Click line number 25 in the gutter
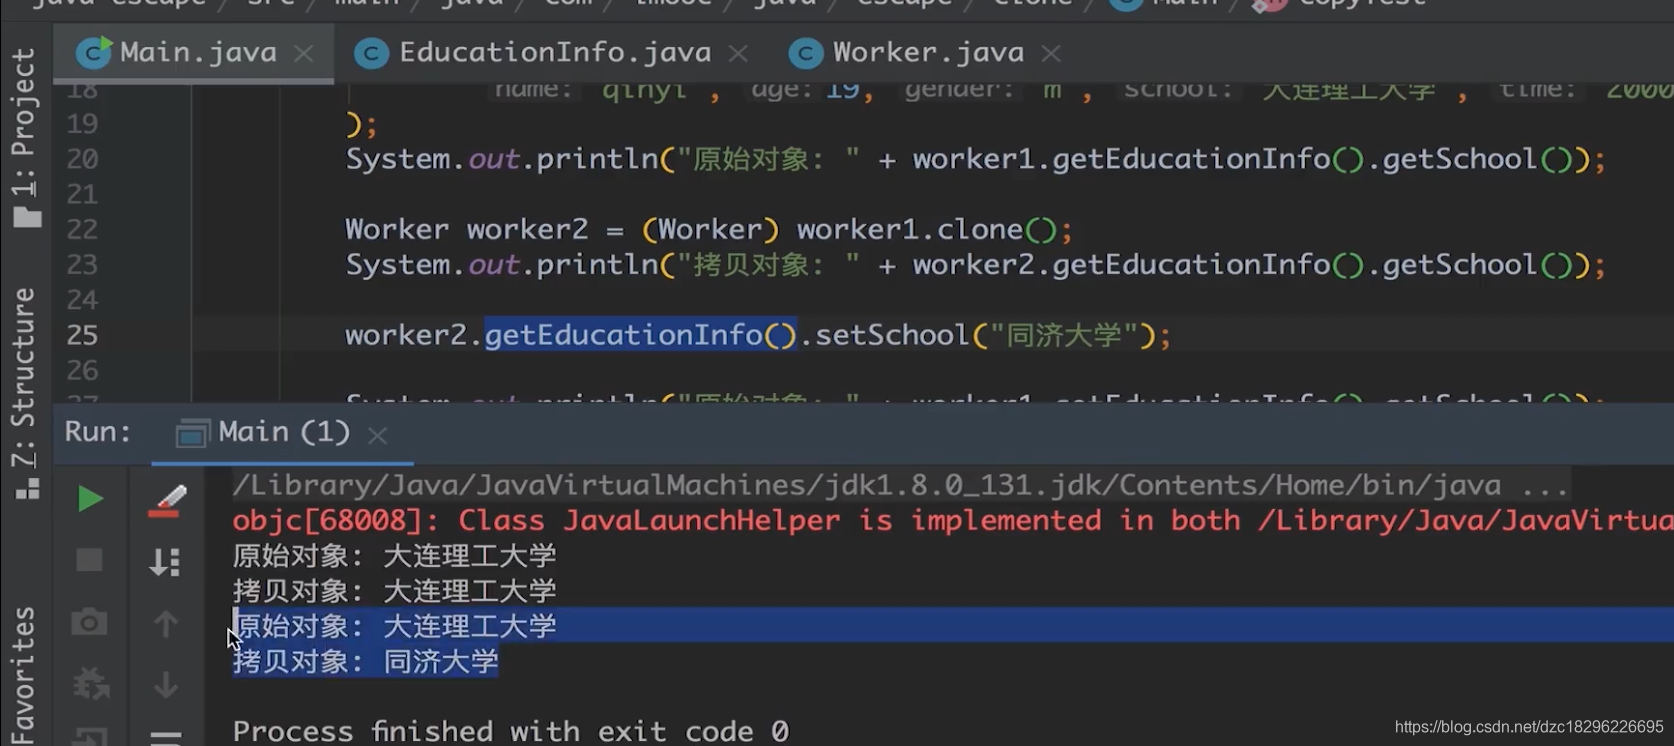The width and height of the screenshot is (1674, 746). [82, 335]
